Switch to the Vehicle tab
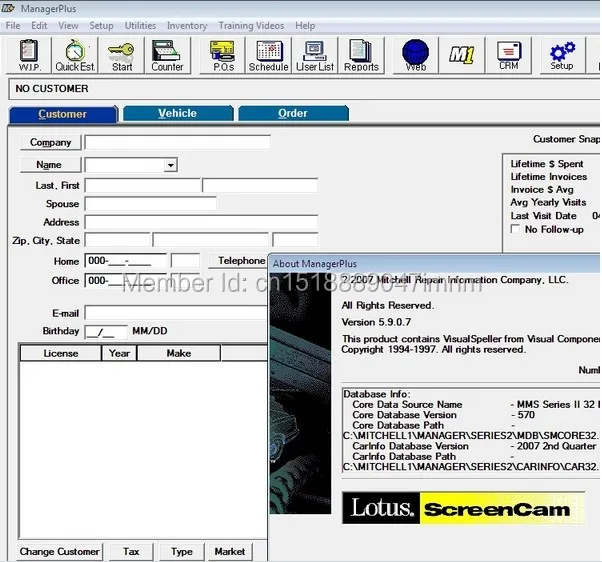This screenshot has height=562, width=602. 178,113
